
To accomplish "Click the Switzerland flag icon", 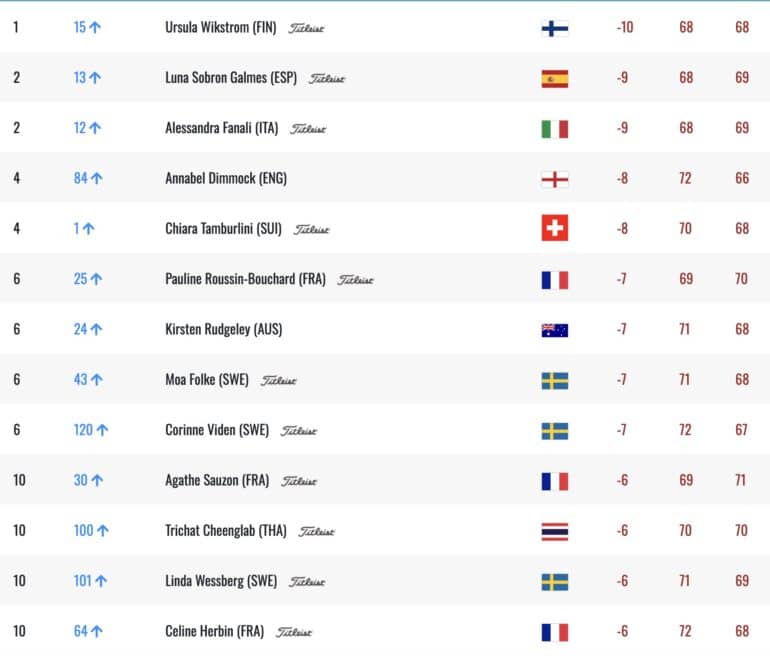I will 554,228.
